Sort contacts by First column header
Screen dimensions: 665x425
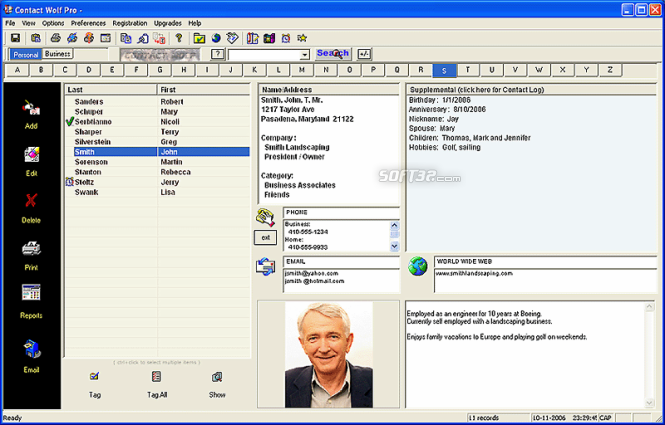coord(204,89)
